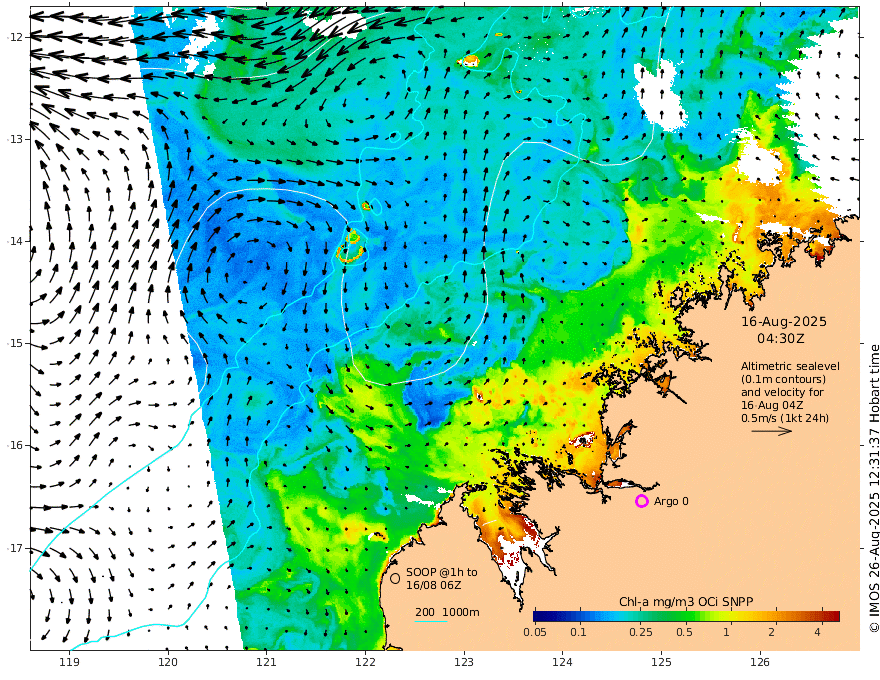
Task: Click the 'Chl-a mg/m3 OCi SNPP' title
Action: [x=686, y=601]
